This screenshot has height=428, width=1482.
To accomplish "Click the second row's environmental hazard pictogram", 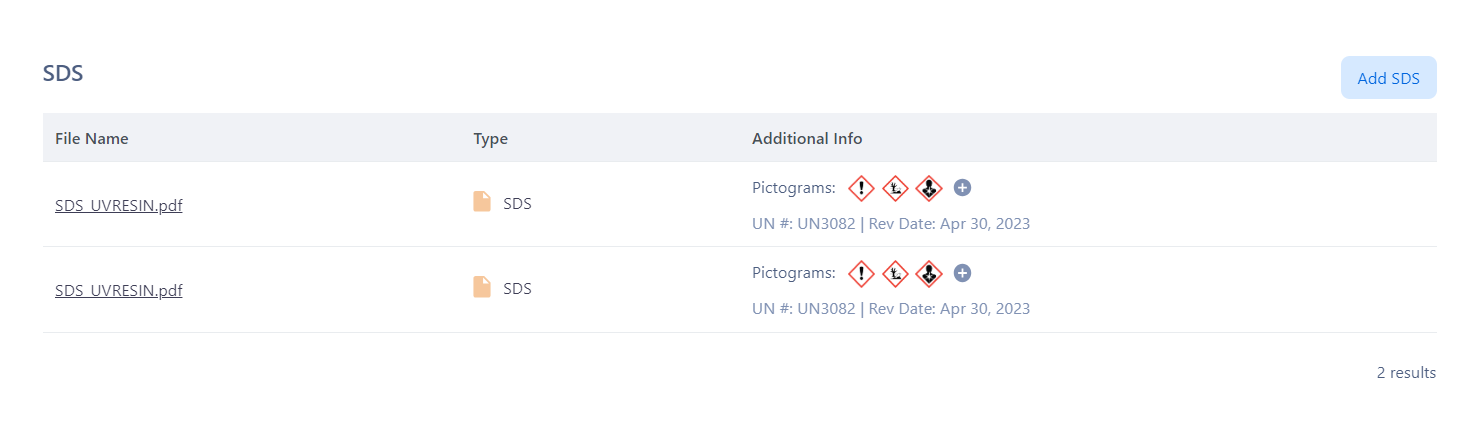I will point(895,273).
